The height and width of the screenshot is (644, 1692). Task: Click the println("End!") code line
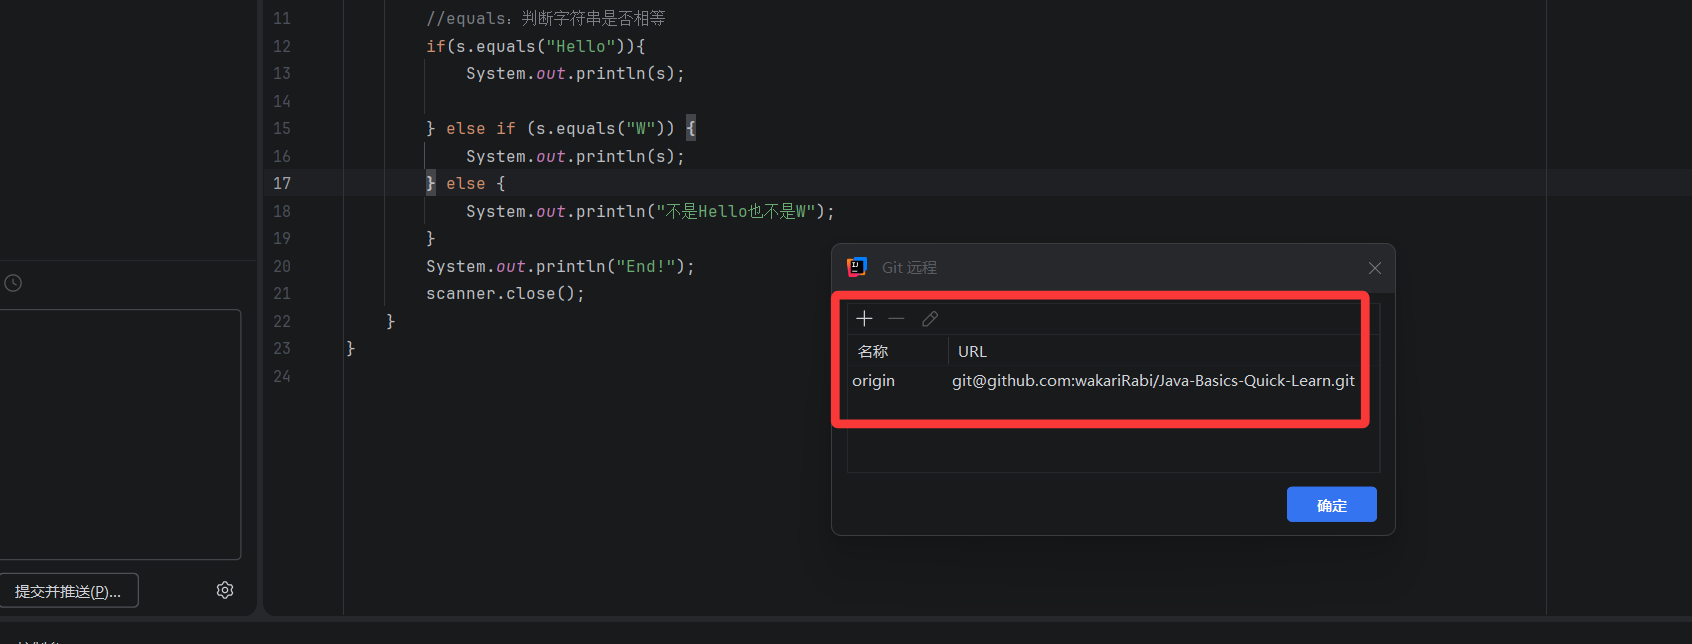[x=560, y=267]
